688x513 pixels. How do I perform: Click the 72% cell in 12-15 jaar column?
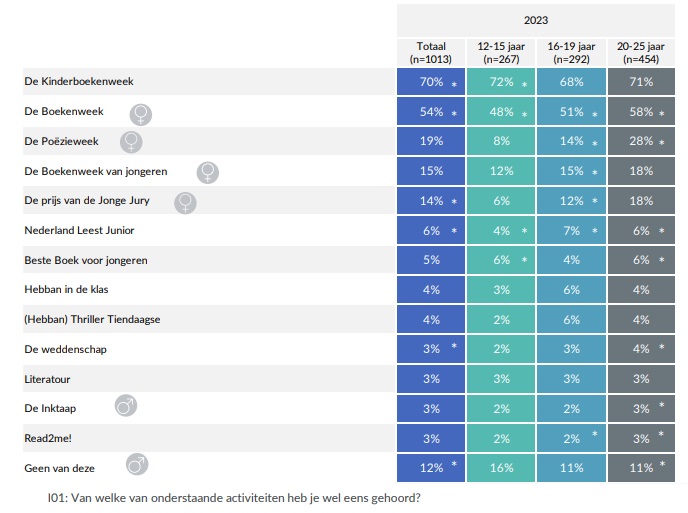click(x=500, y=82)
